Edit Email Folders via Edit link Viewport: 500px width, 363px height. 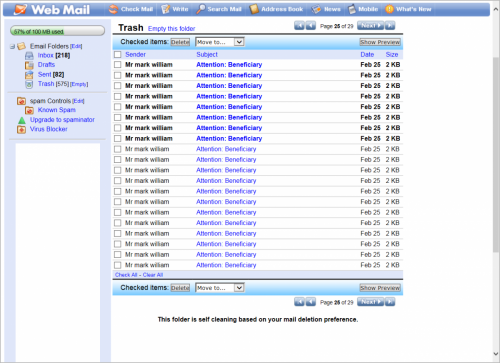click(76, 46)
